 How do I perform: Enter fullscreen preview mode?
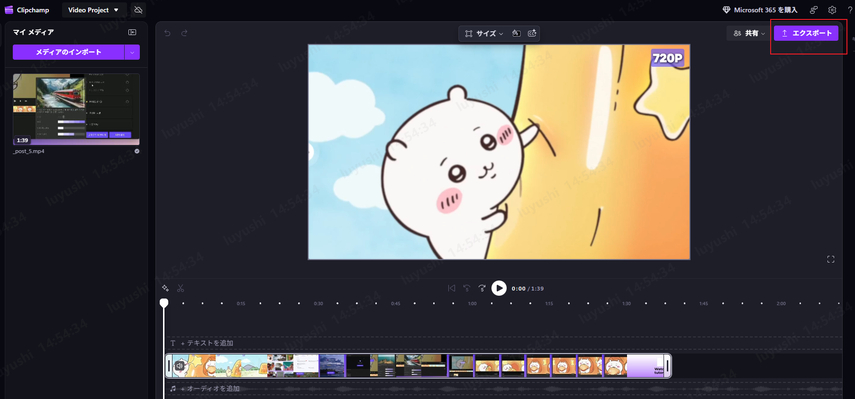point(830,259)
